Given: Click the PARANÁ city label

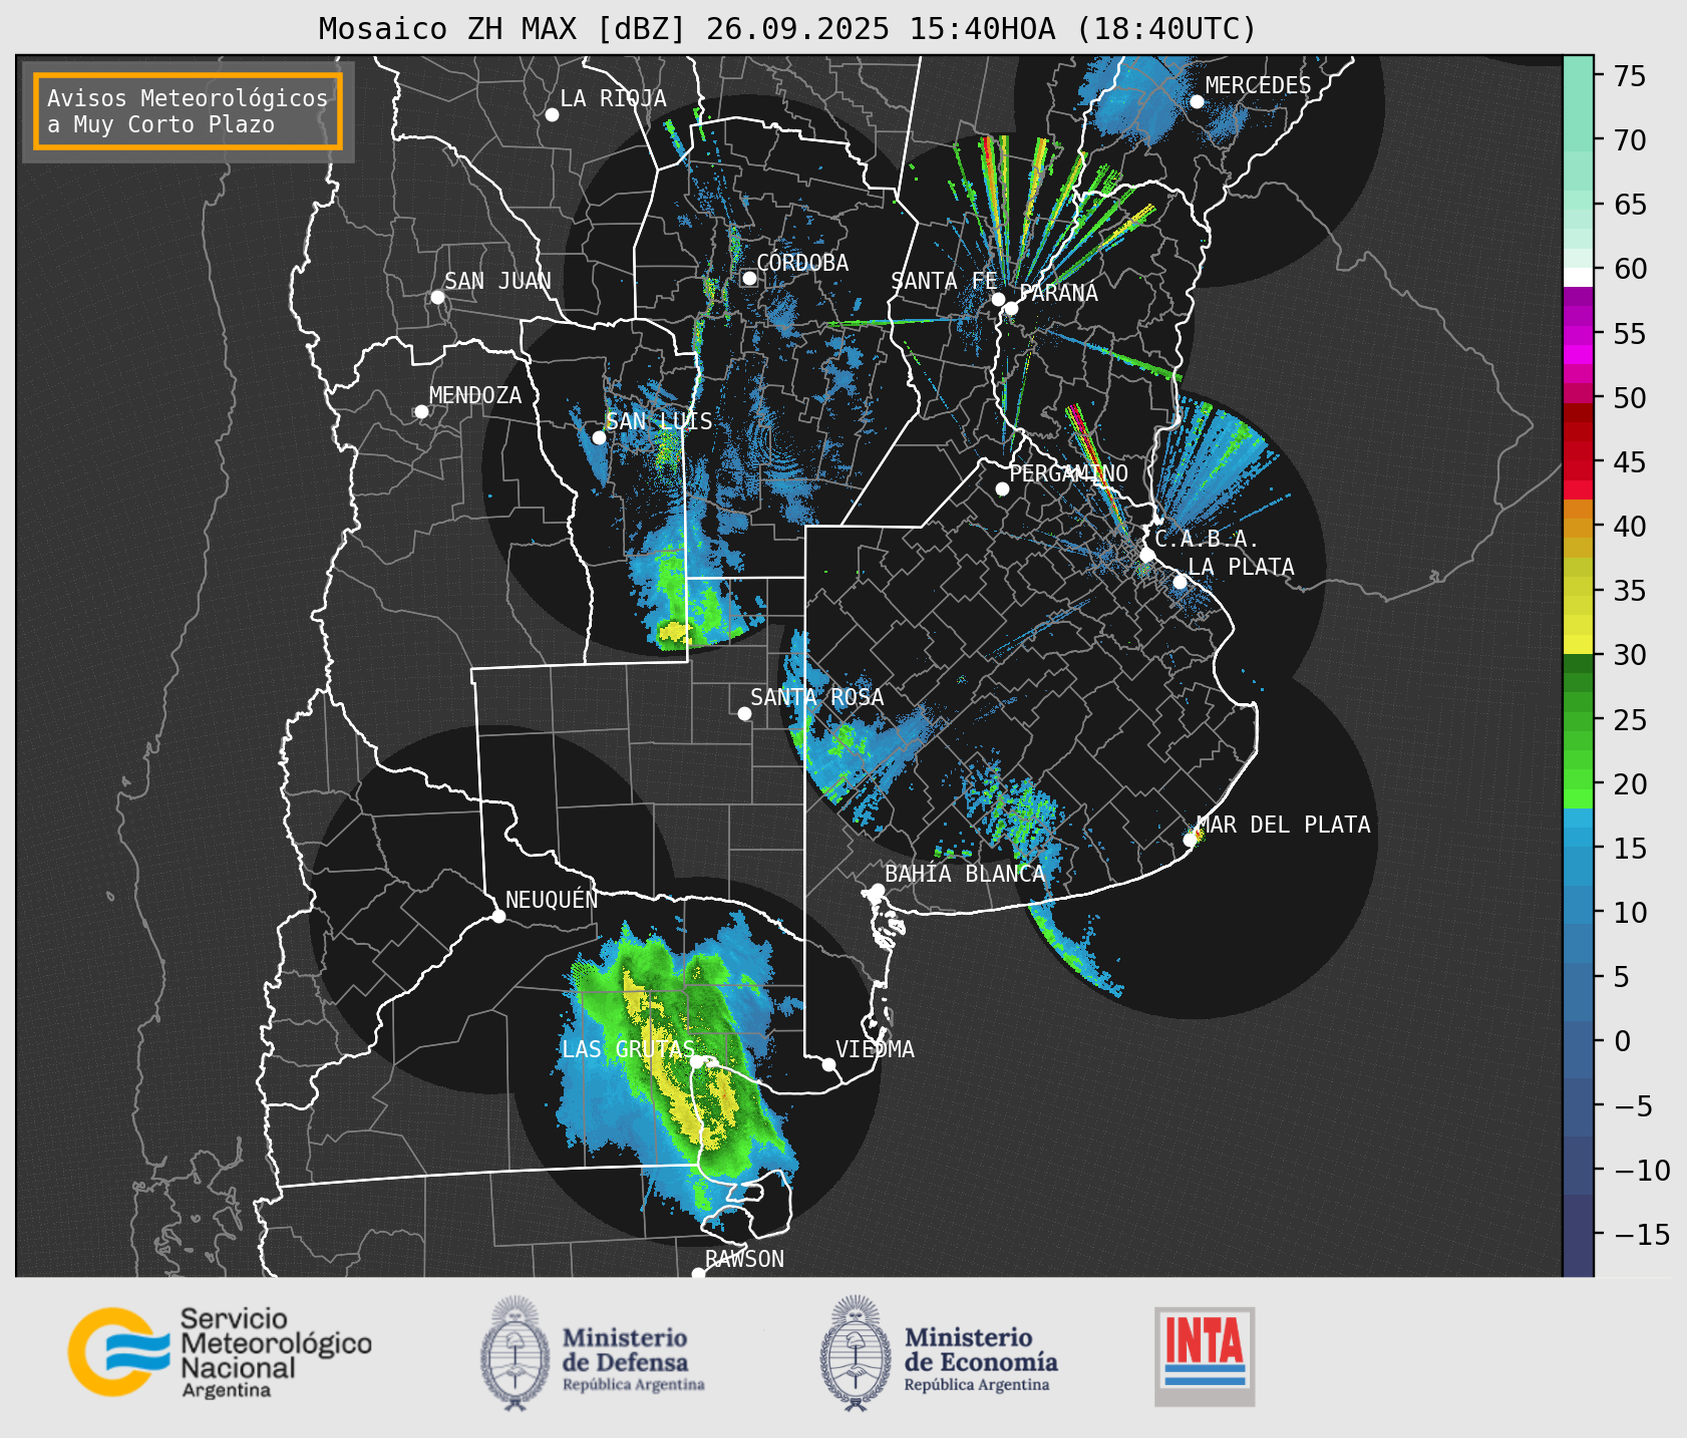Looking at the screenshot, I should (1058, 293).
